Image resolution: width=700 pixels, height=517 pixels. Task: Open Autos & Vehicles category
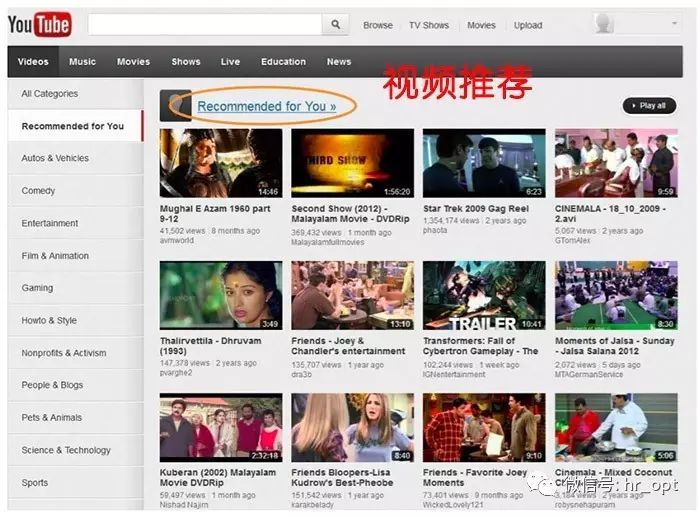(75, 158)
